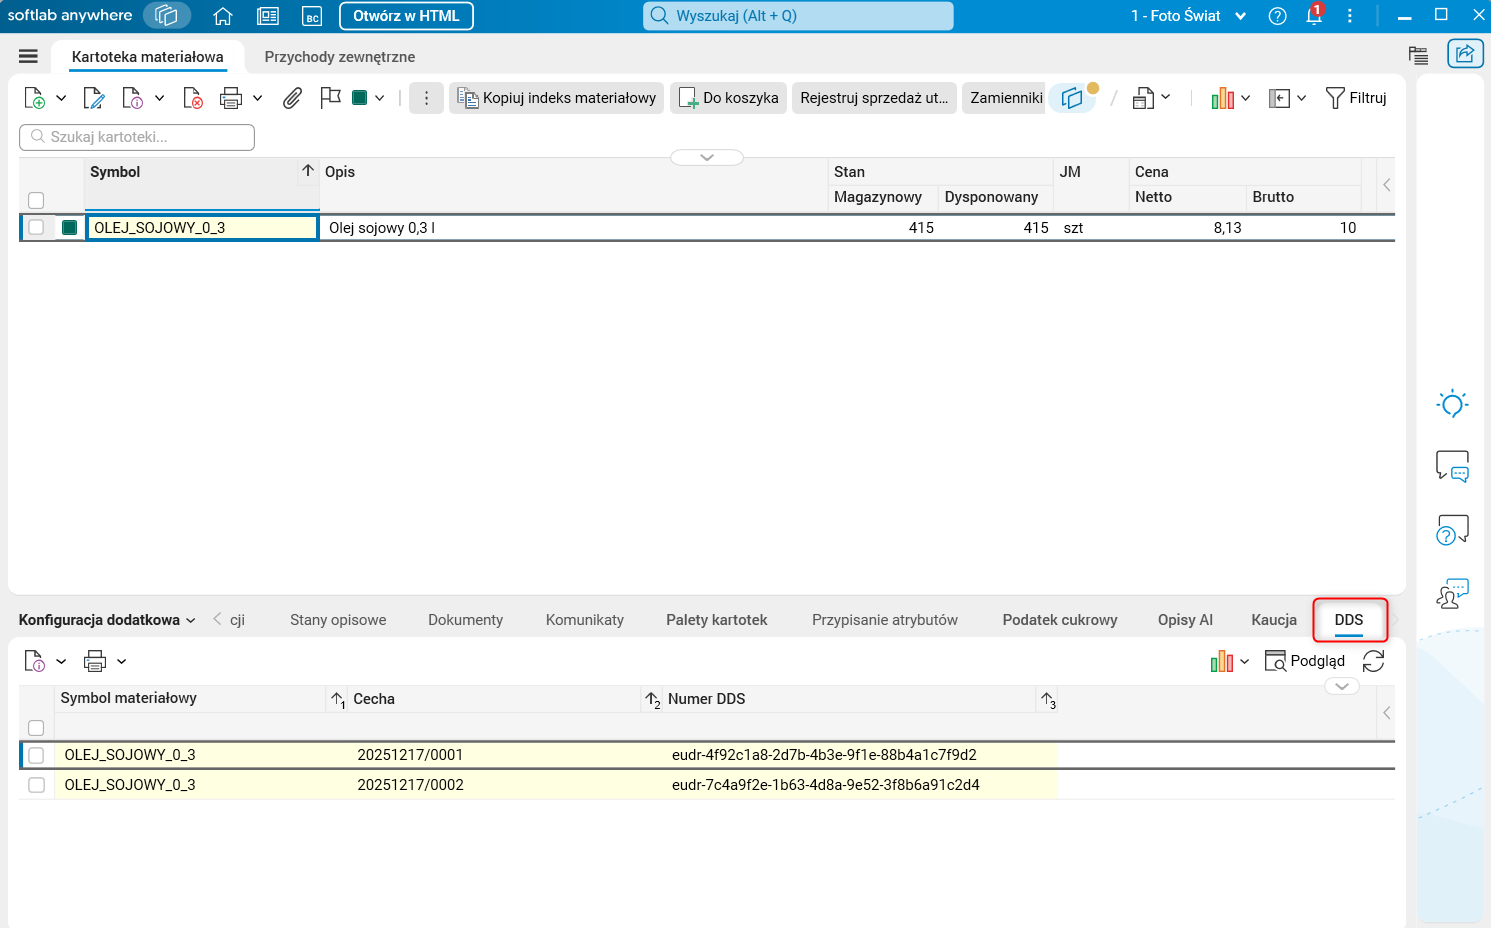Click Rejestruj sprzedaż button
Image resolution: width=1491 pixels, height=928 pixels.
874,98
